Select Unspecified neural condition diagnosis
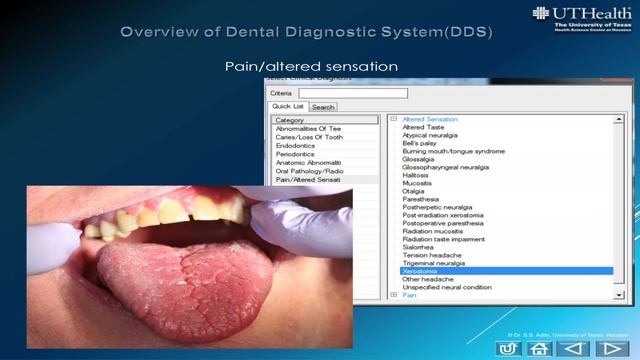 pyautogui.click(x=447, y=287)
